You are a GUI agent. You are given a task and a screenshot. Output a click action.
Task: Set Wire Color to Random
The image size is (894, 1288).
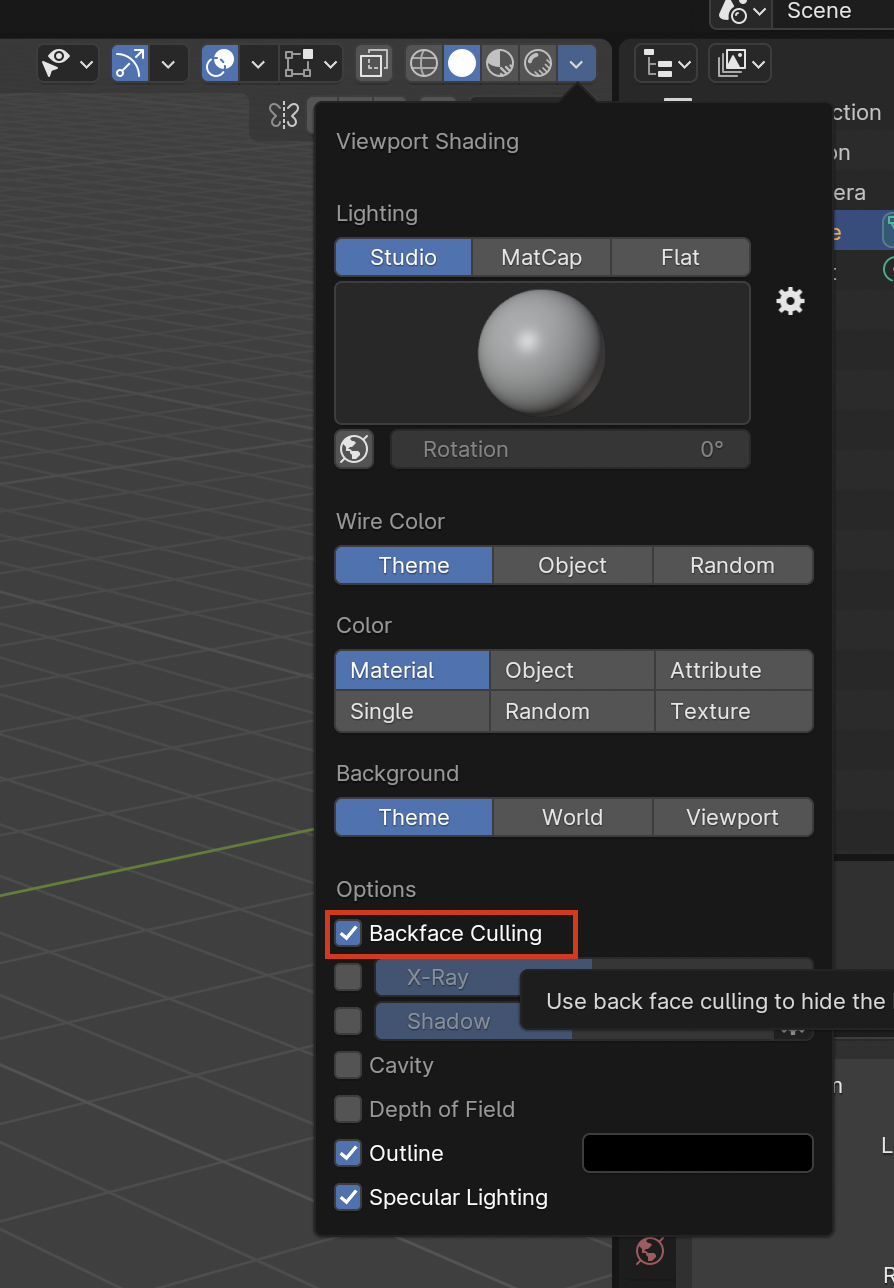point(733,565)
